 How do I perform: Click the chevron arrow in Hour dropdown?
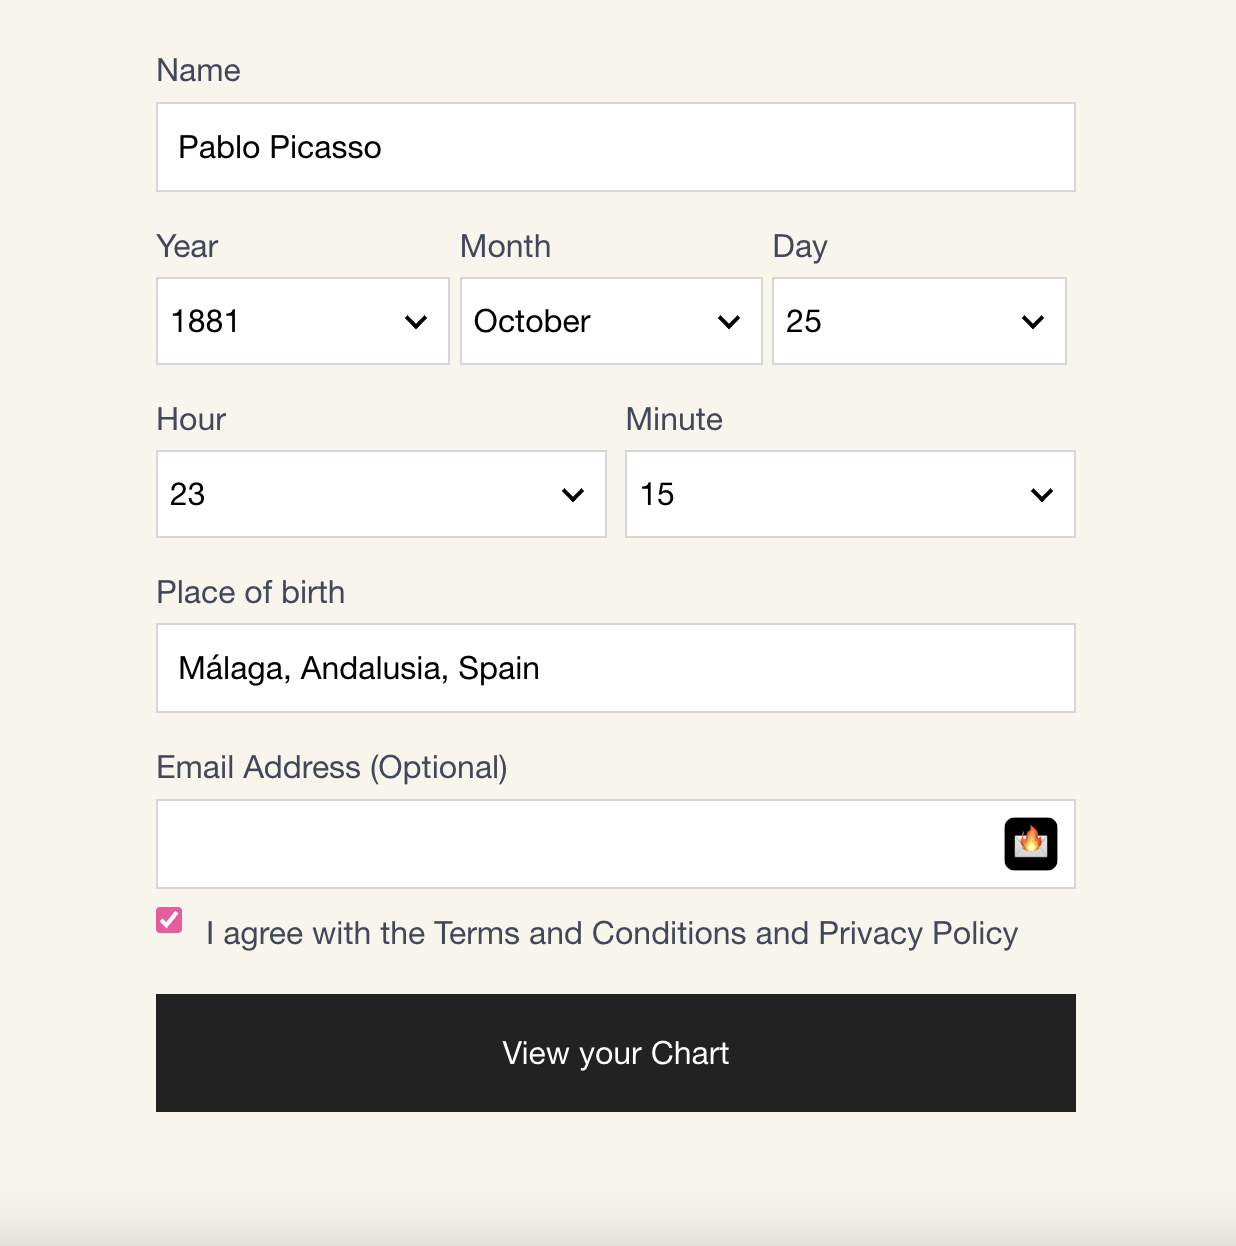click(573, 495)
